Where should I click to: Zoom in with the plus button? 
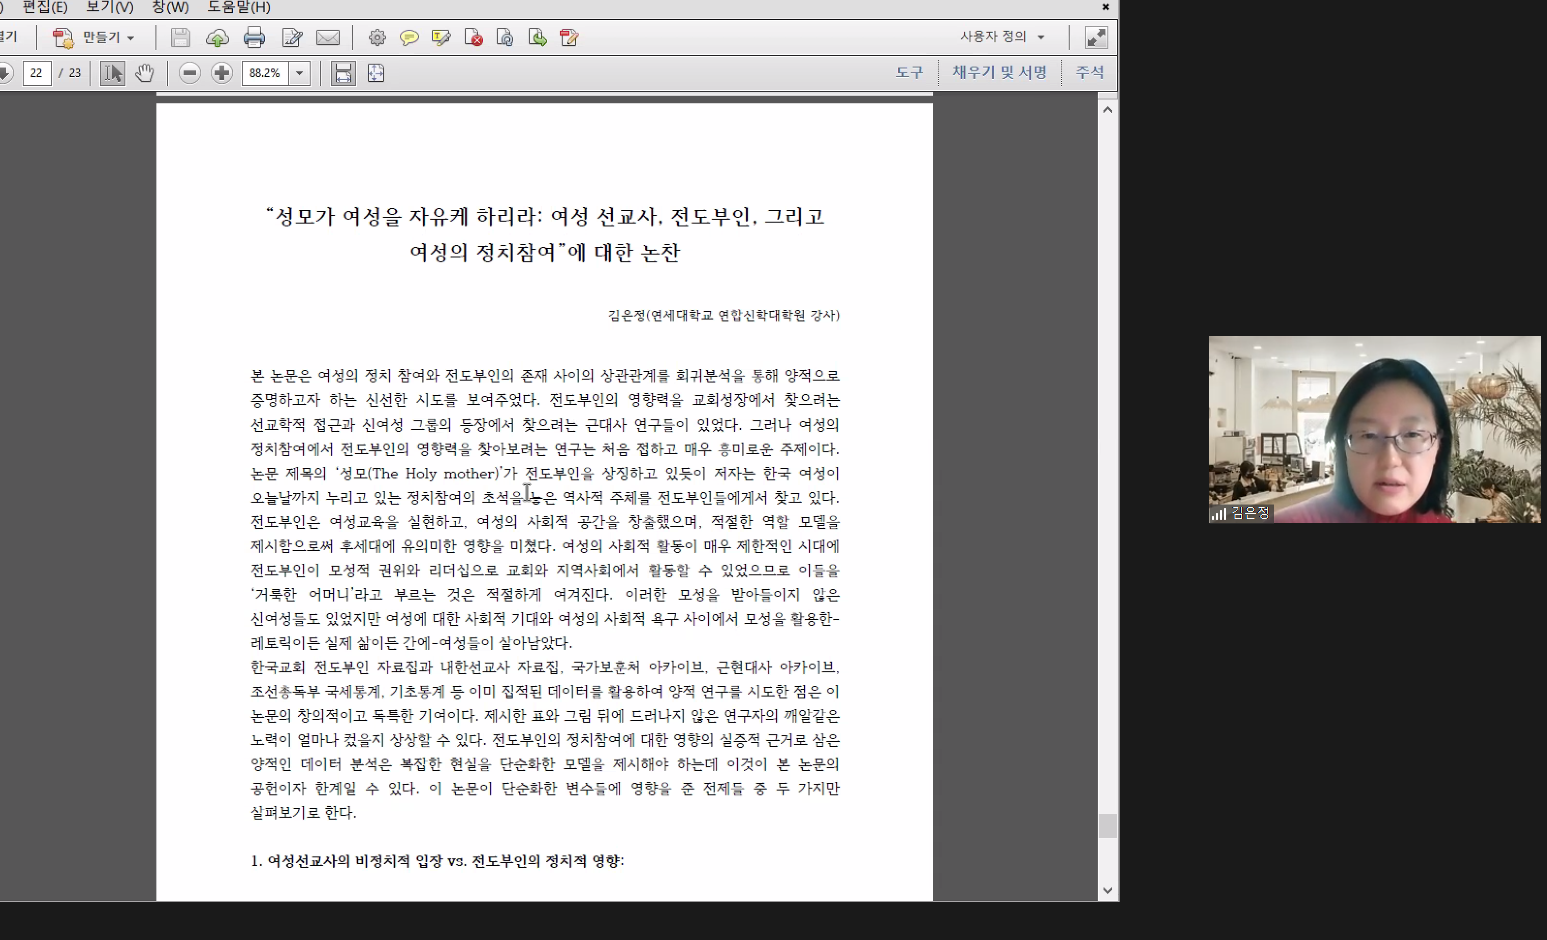pos(222,73)
